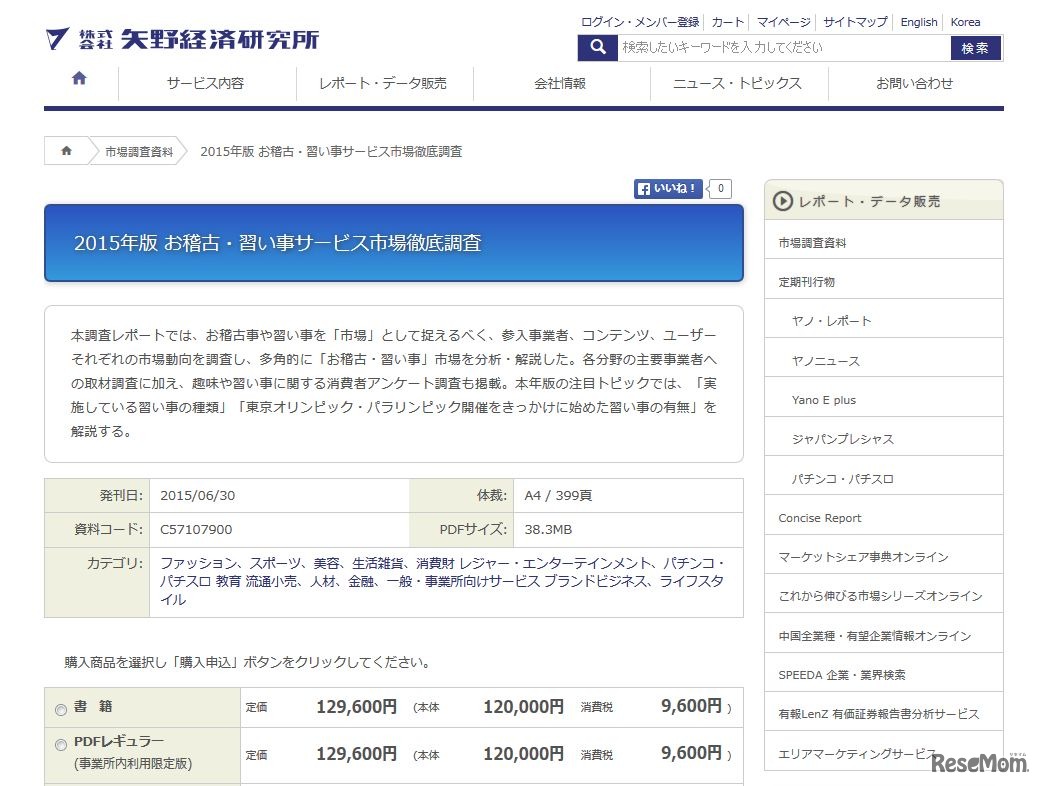The height and width of the screenshot is (786, 1042).
Task: Switch the site language to English
Action: [x=918, y=21]
